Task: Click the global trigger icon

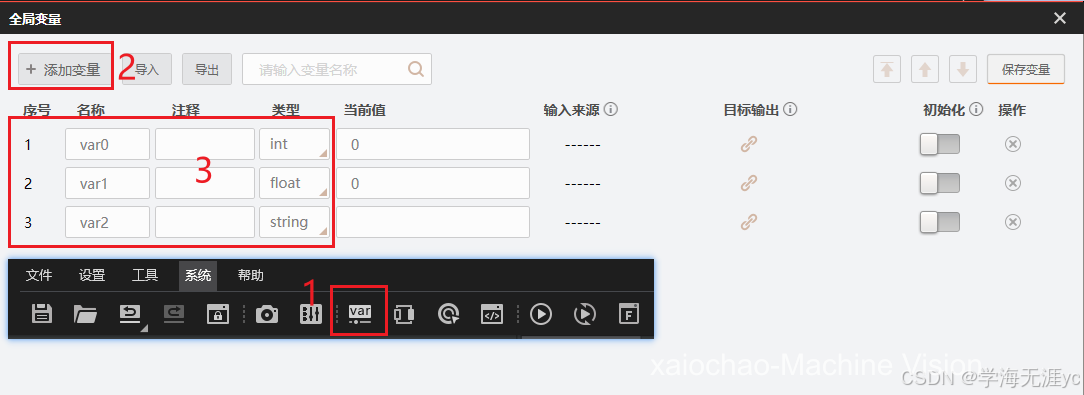Action: 448,314
